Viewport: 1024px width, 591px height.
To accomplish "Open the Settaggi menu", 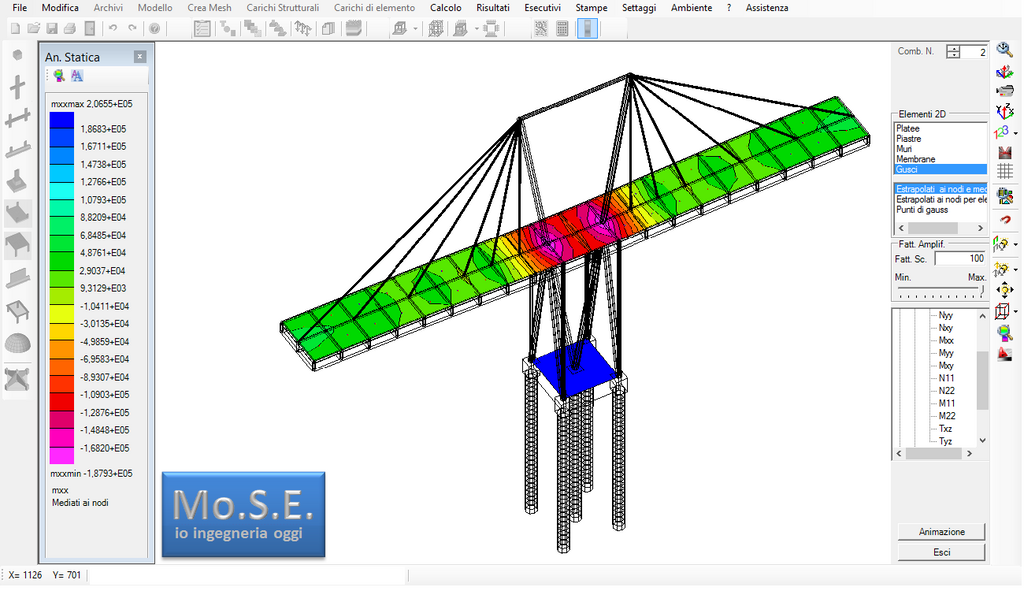I will 639,8.
